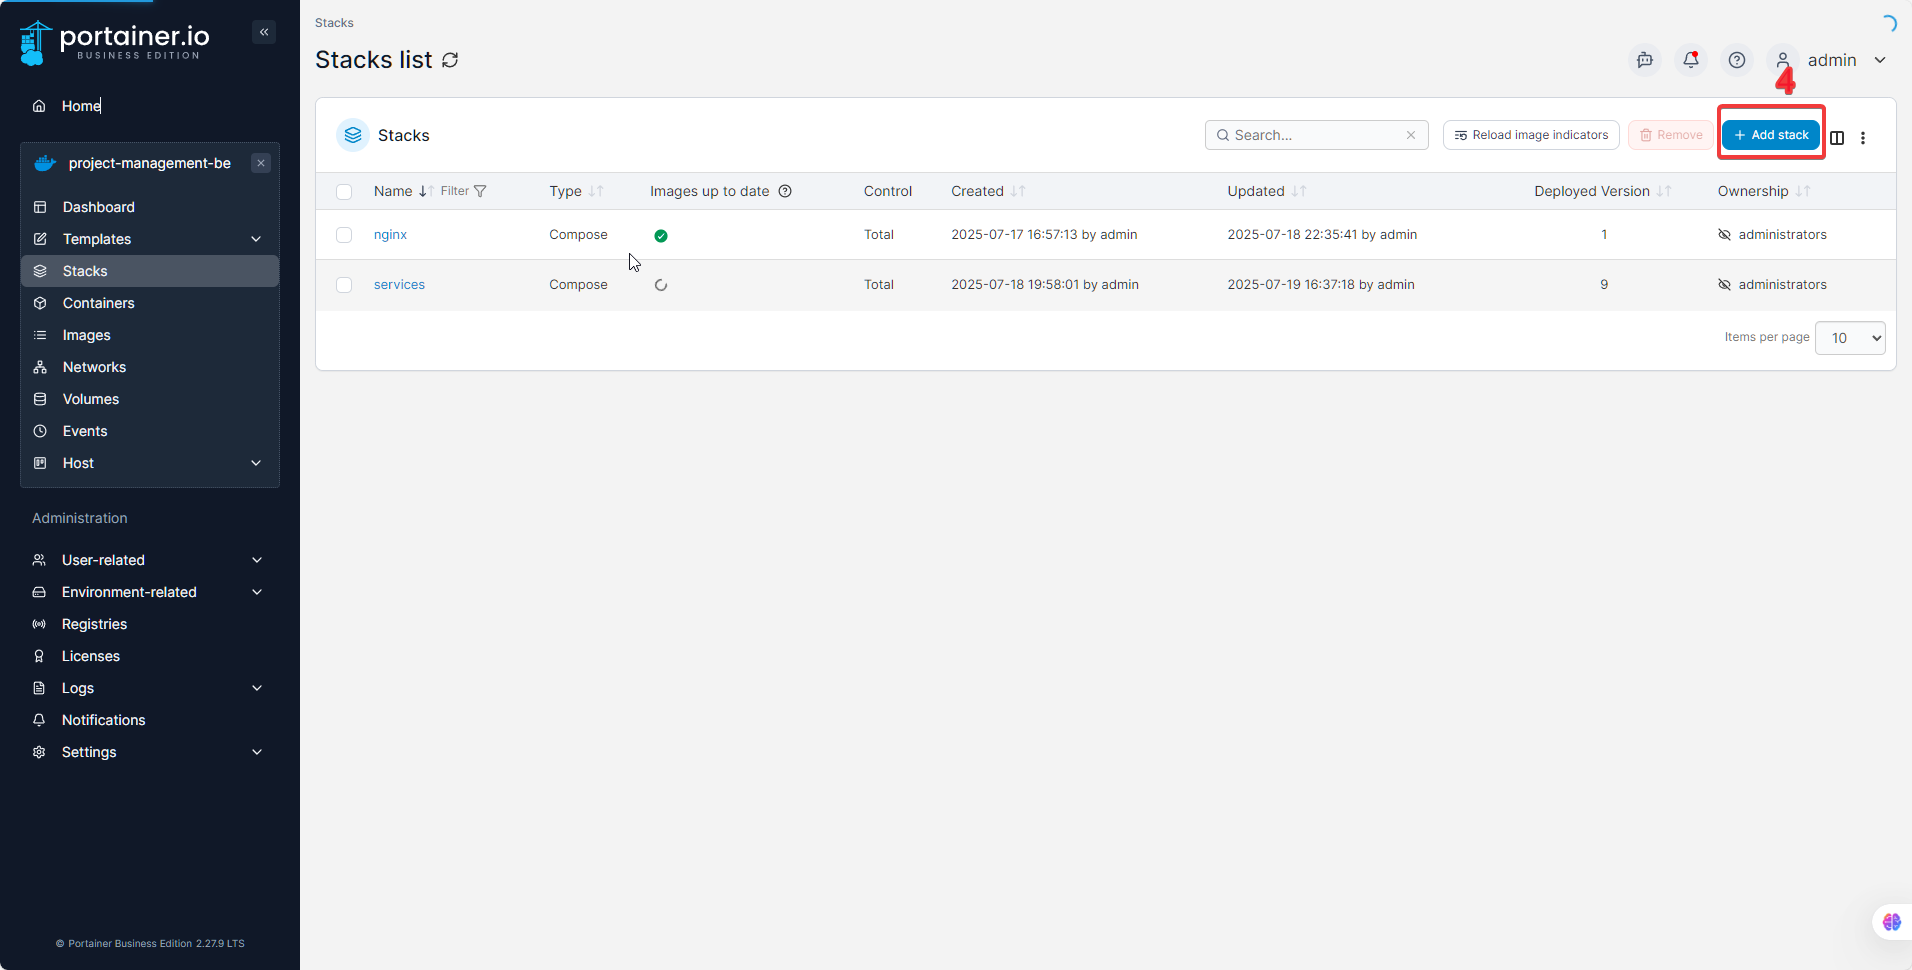Check the nginx stack row checkbox
Viewport: 1912px width, 970px height.
coord(344,235)
